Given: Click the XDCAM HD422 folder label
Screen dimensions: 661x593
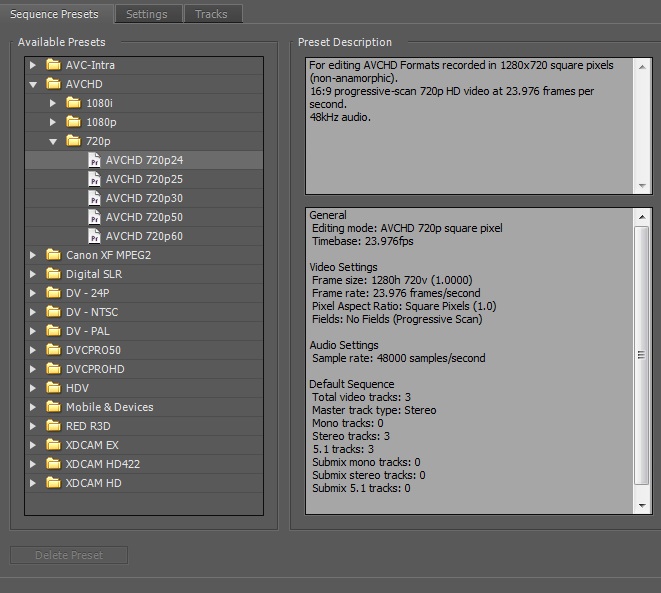Looking at the screenshot, I should coord(103,464).
